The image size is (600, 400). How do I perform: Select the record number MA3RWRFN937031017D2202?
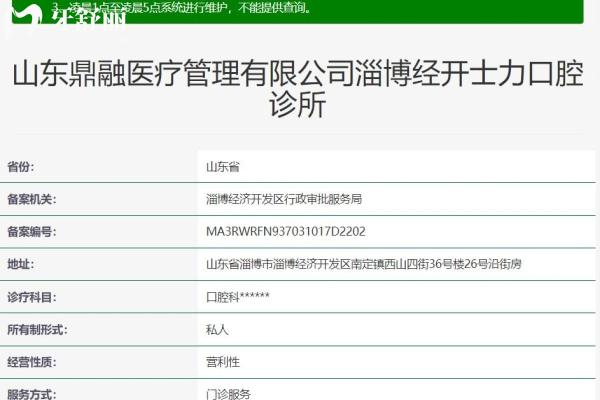pos(286,232)
